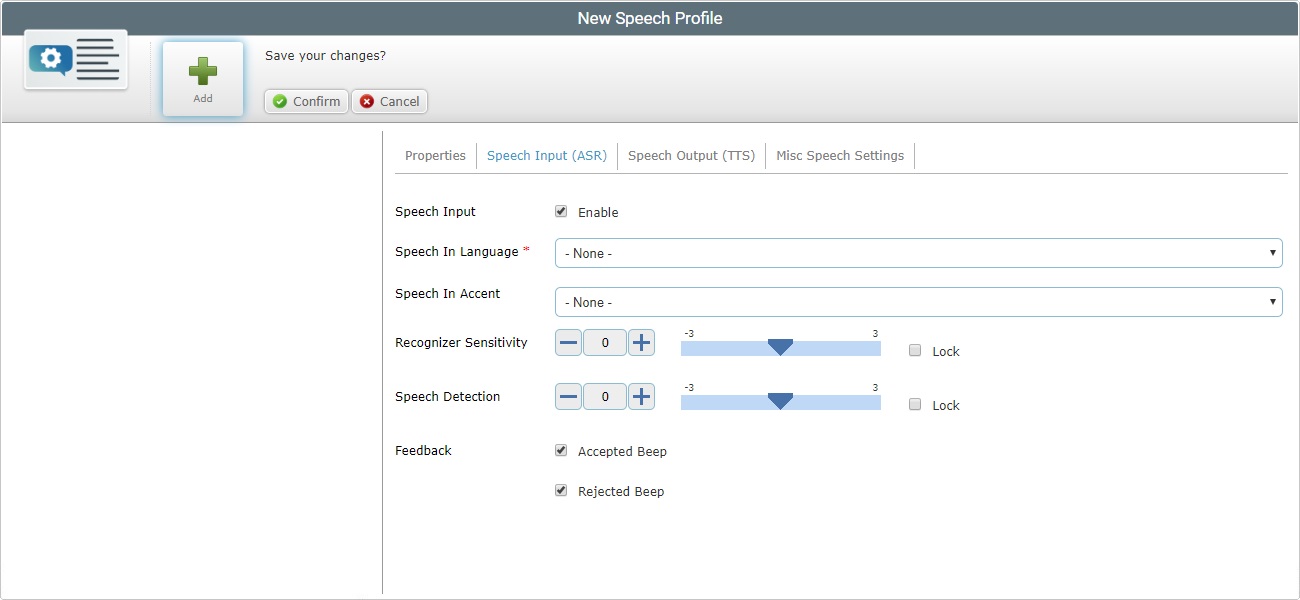The width and height of the screenshot is (1300, 600).
Task: Open the Speech In Accent dropdown
Action: 918,301
